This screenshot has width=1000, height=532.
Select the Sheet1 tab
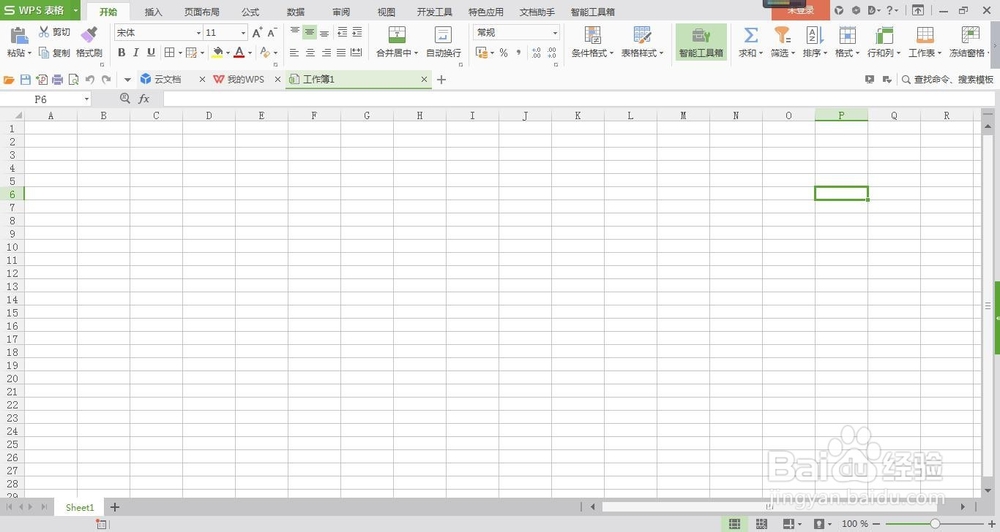80,507
